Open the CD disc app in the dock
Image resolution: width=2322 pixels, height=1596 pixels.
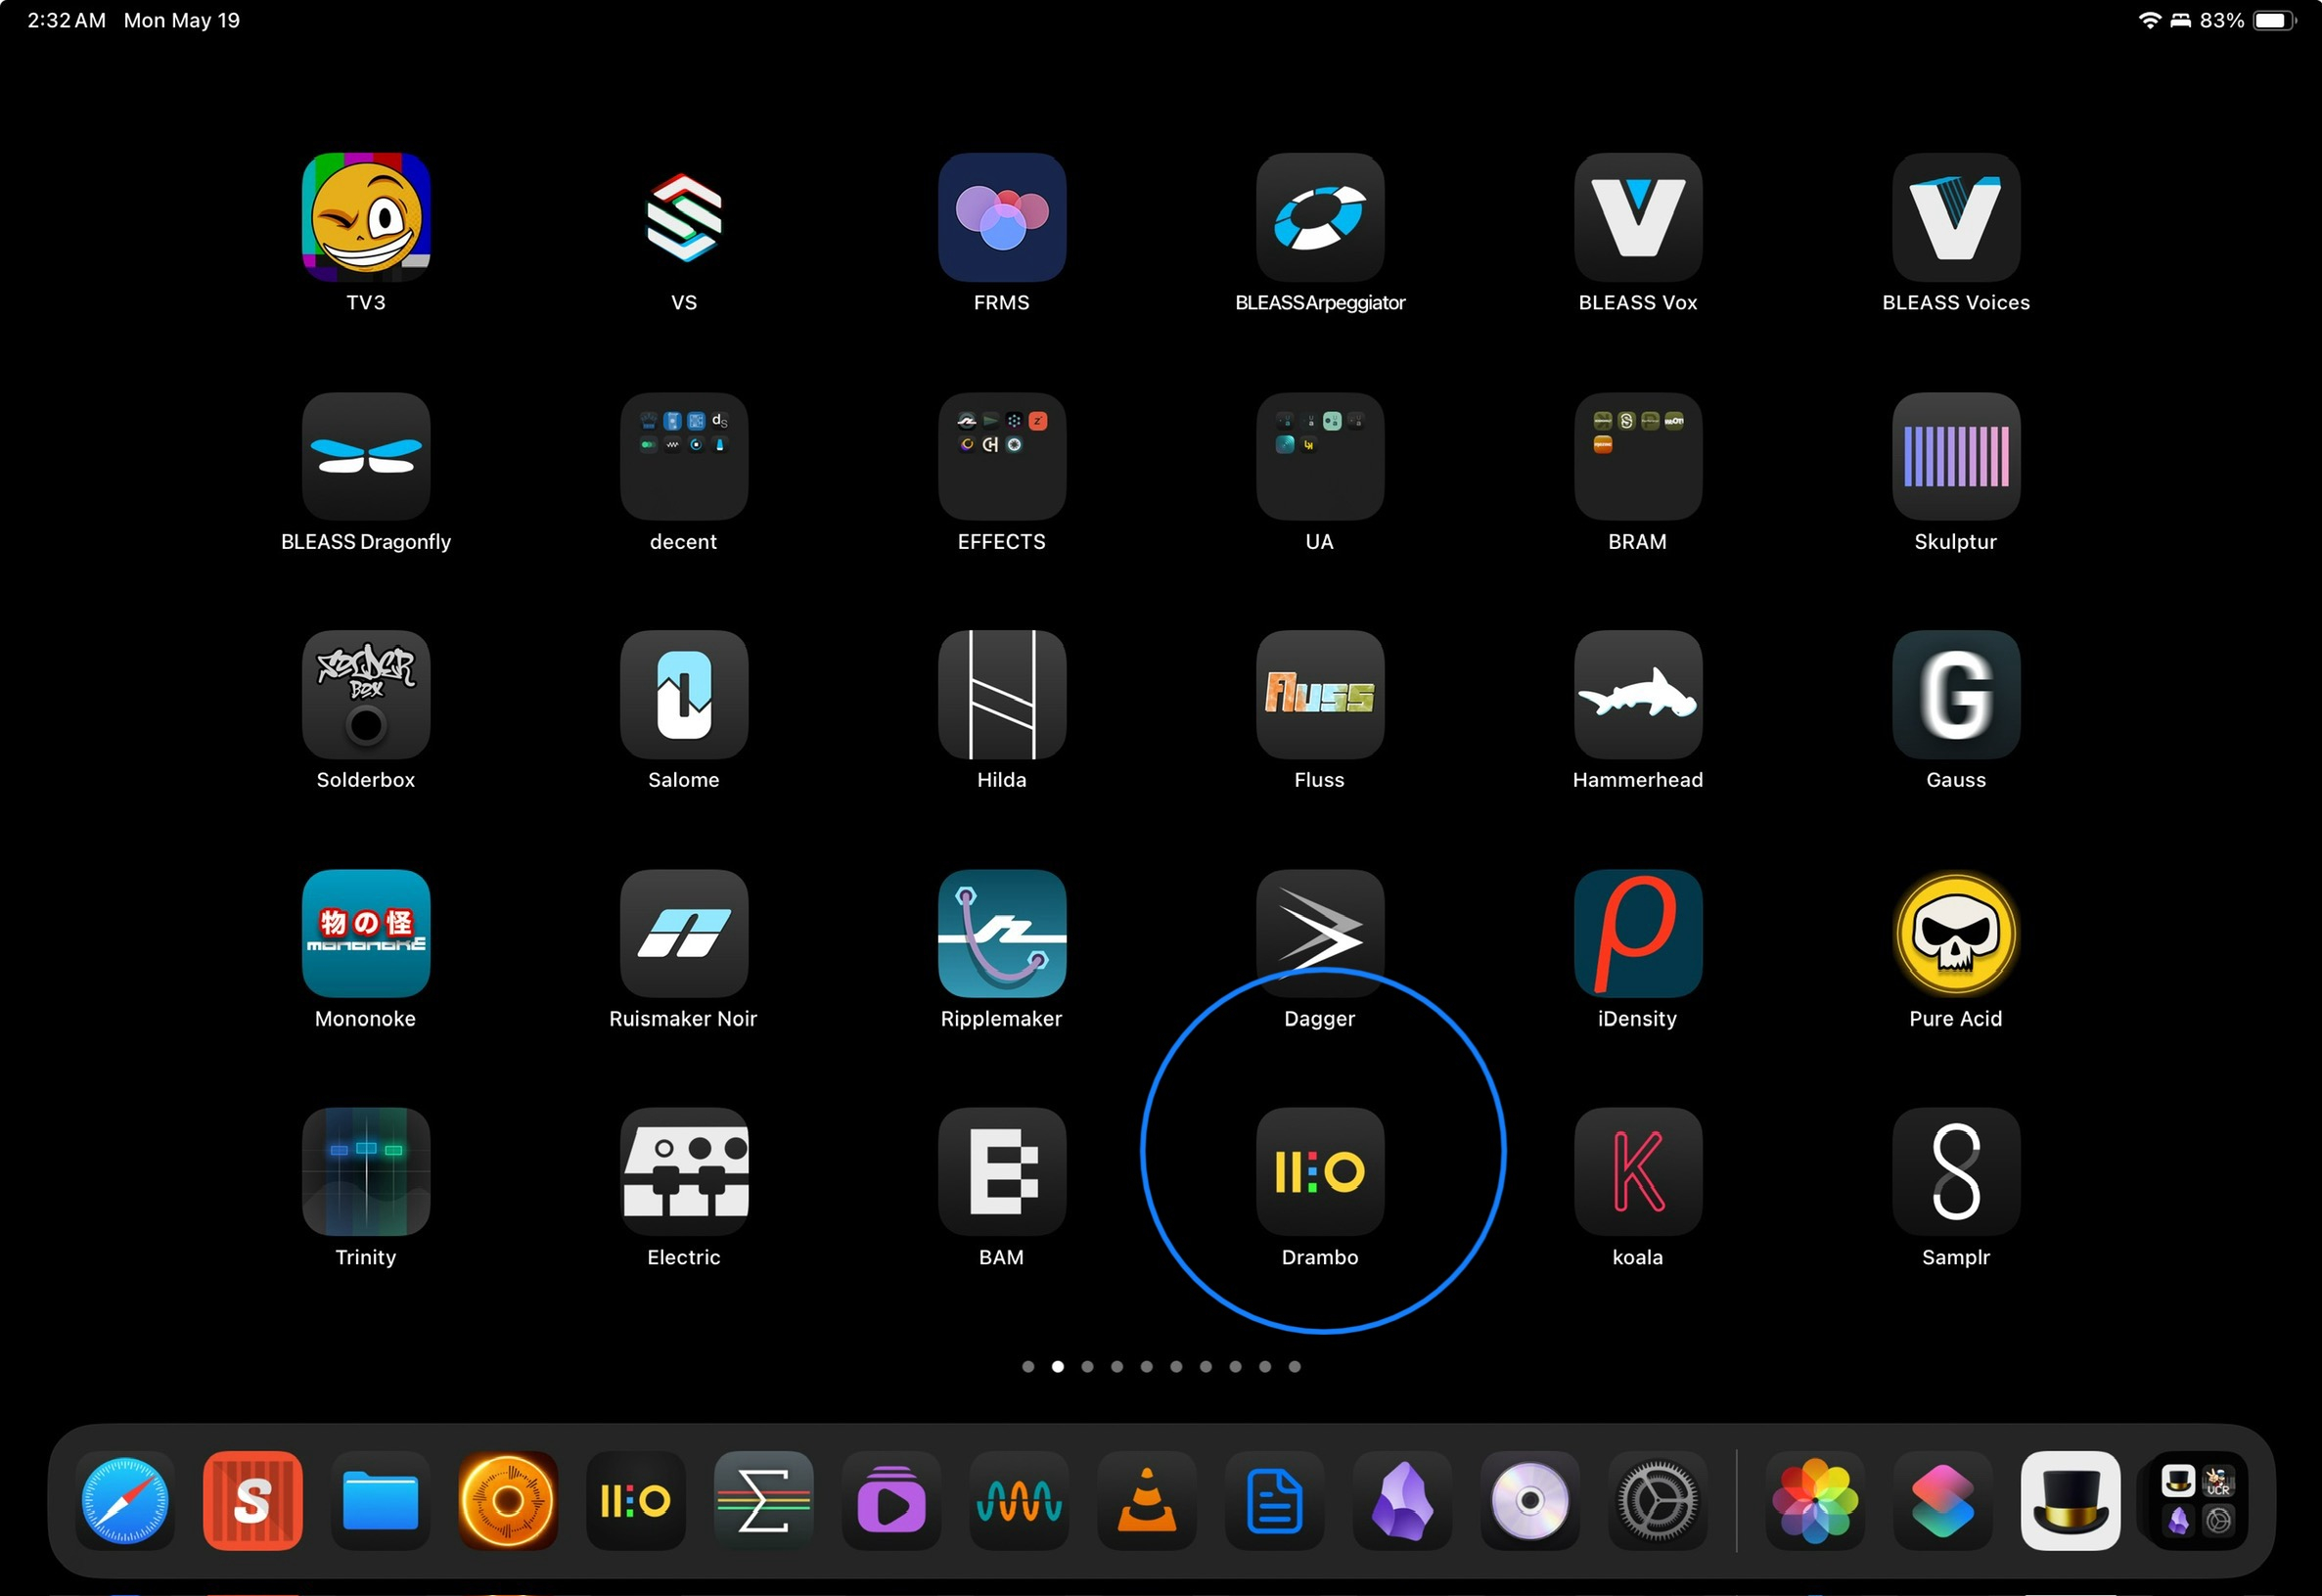click(1530, 1500)
